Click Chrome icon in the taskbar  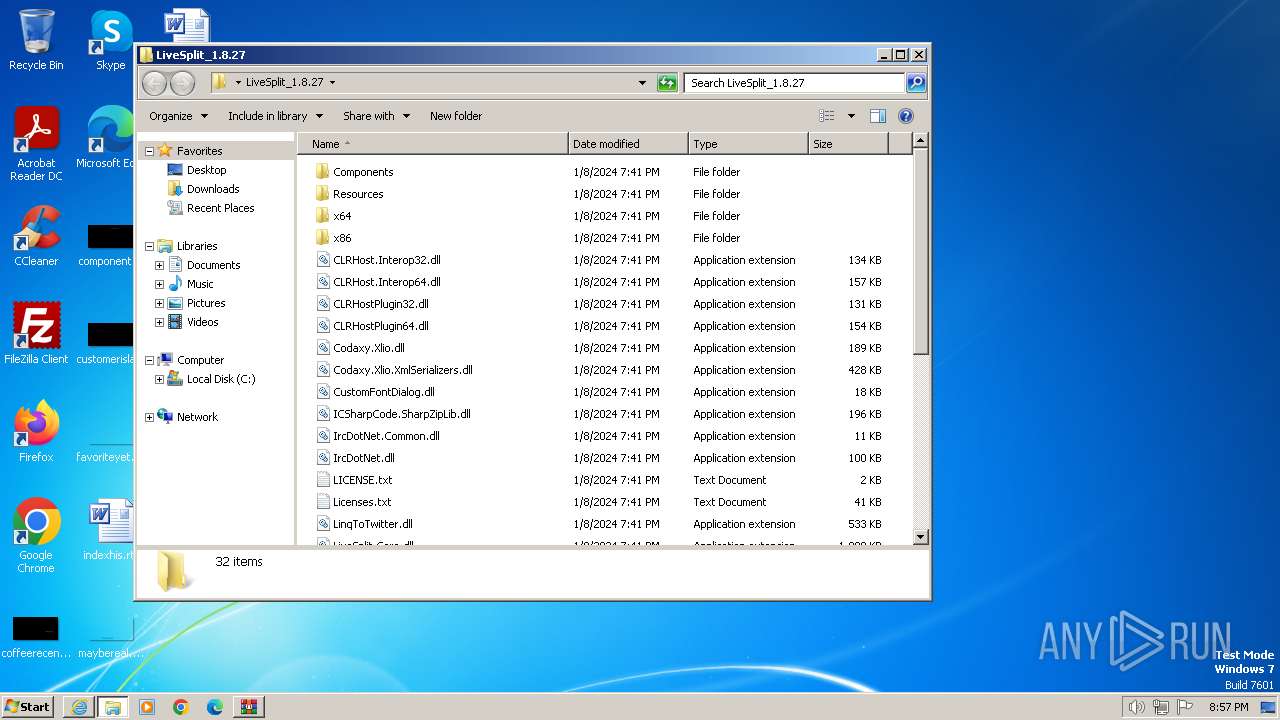[181, 706]
